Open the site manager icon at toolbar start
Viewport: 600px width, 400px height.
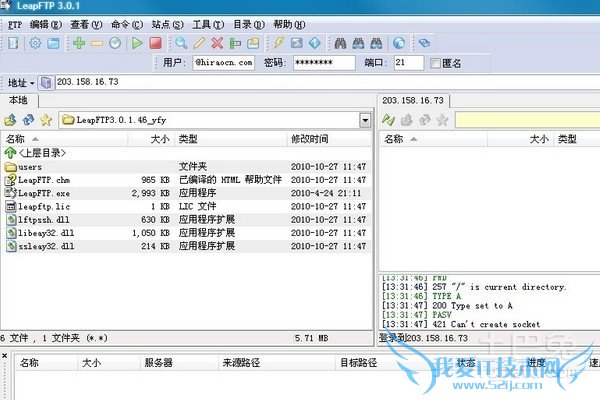[13, 43]
